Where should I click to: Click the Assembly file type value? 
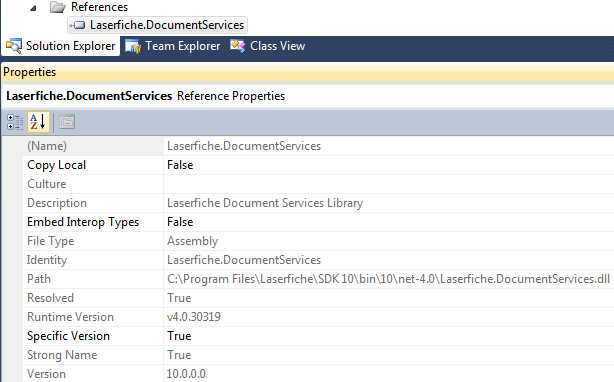coord(192,241)
